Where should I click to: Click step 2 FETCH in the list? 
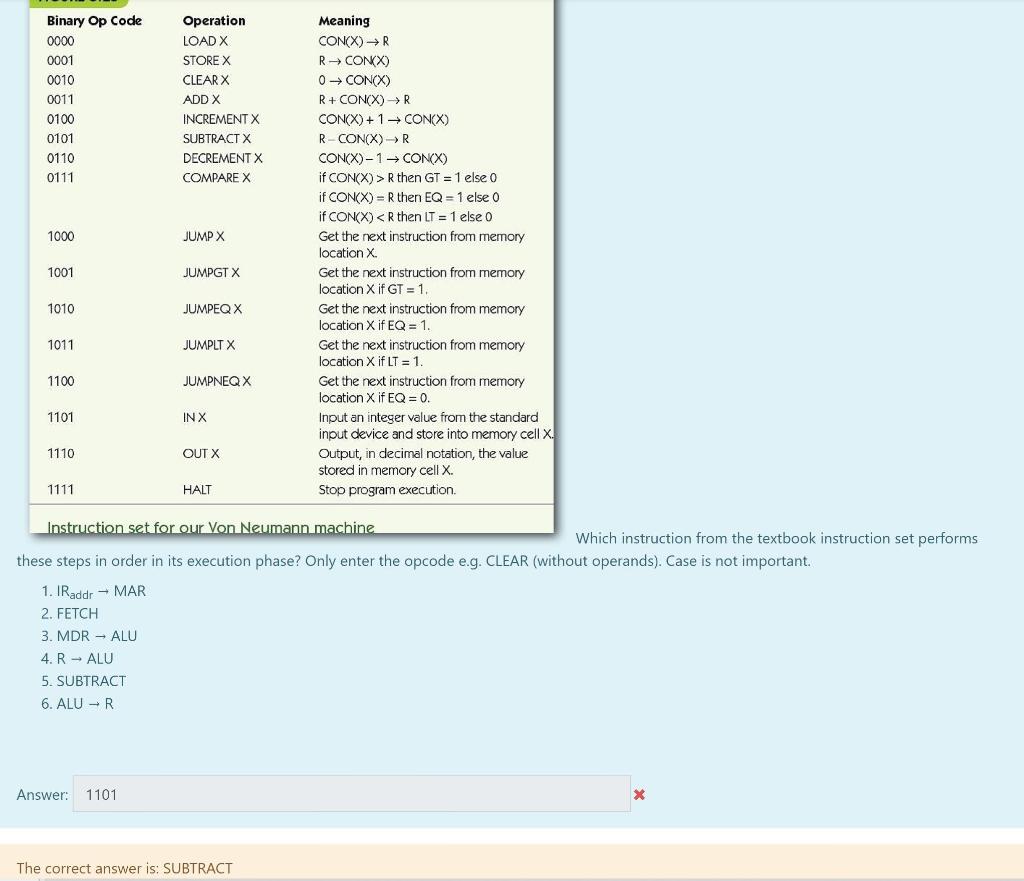coord(70,612)
